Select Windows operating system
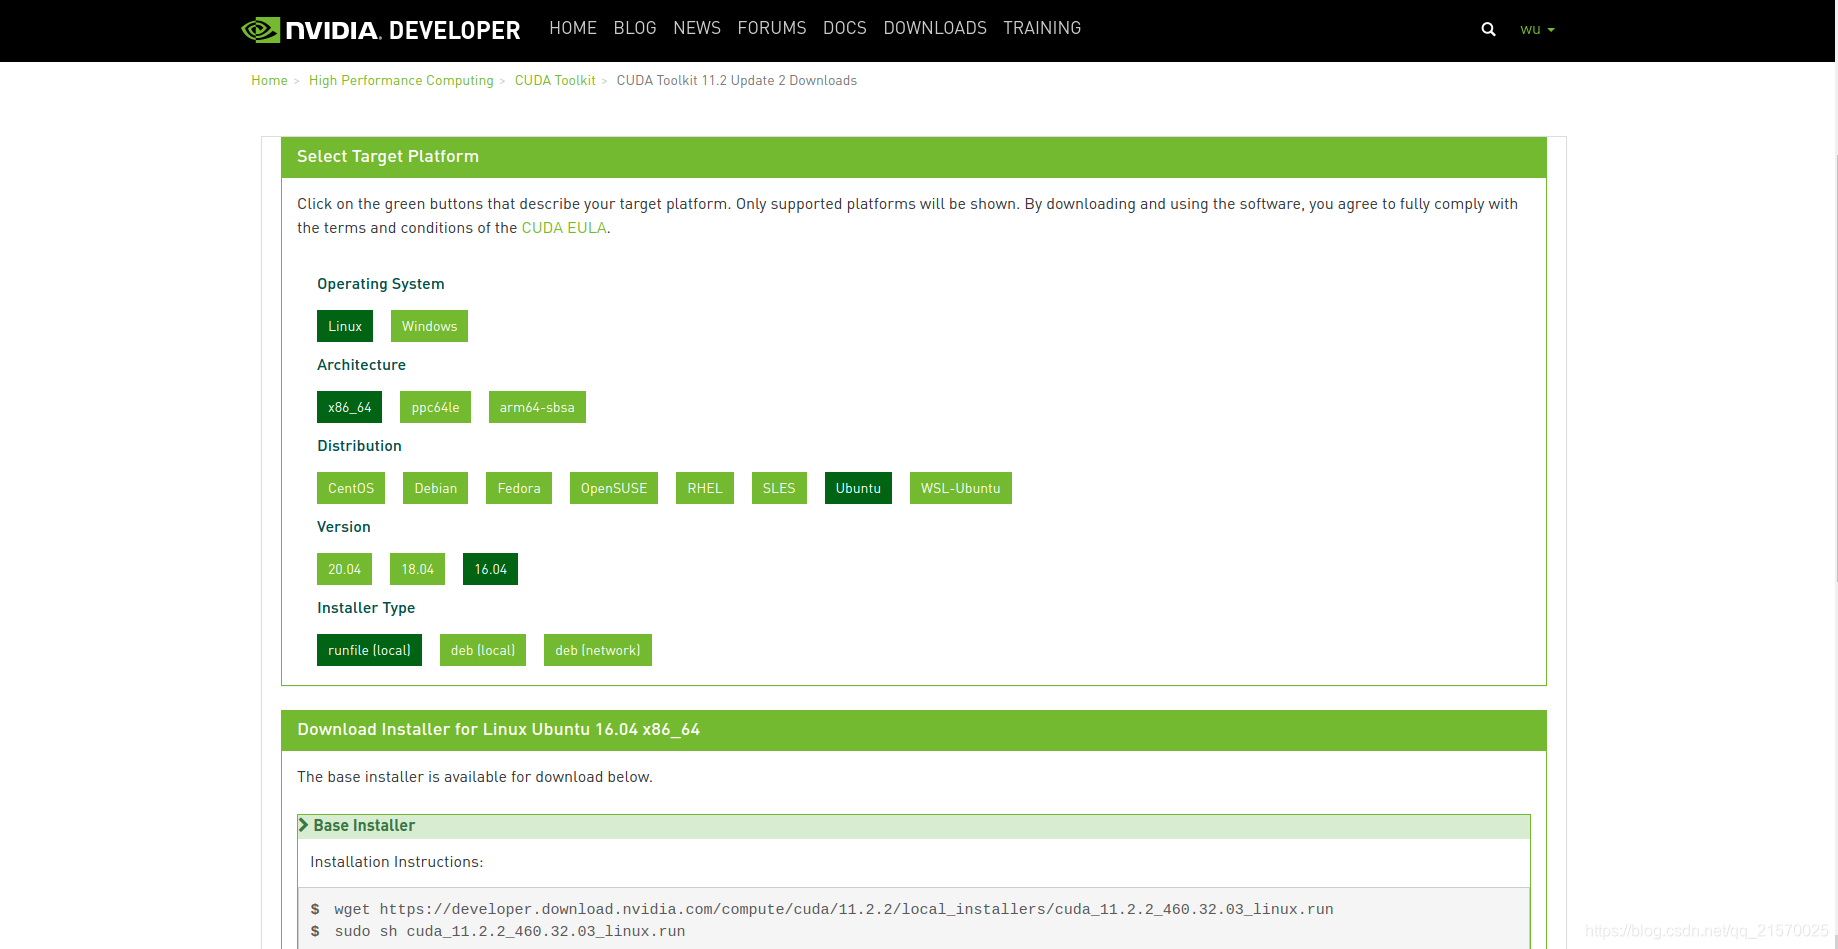The image size is (1838, 949). 429,326
